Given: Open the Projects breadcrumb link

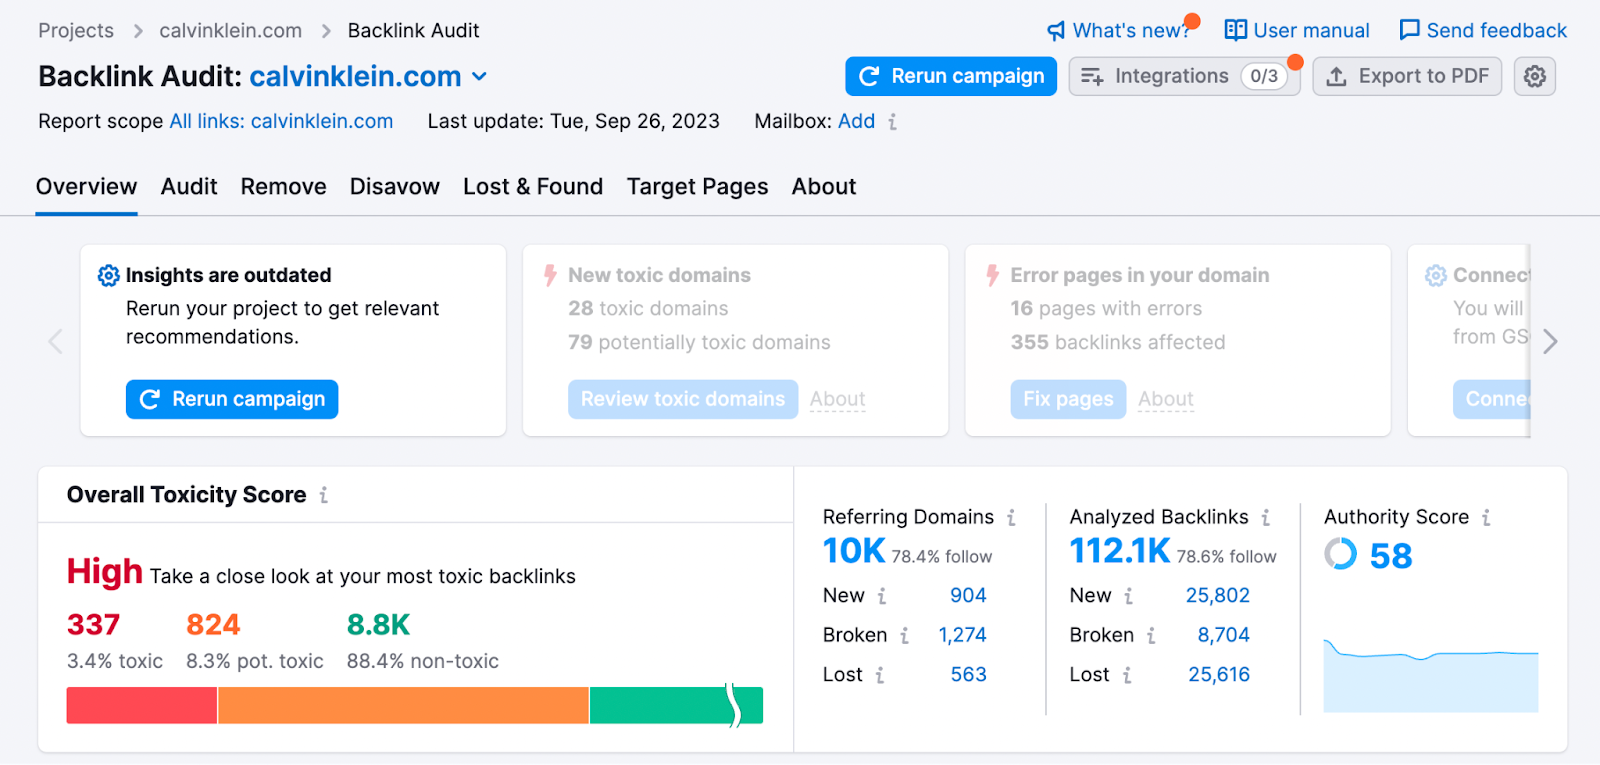Looking at the screenshot, I should click(76, 31).
